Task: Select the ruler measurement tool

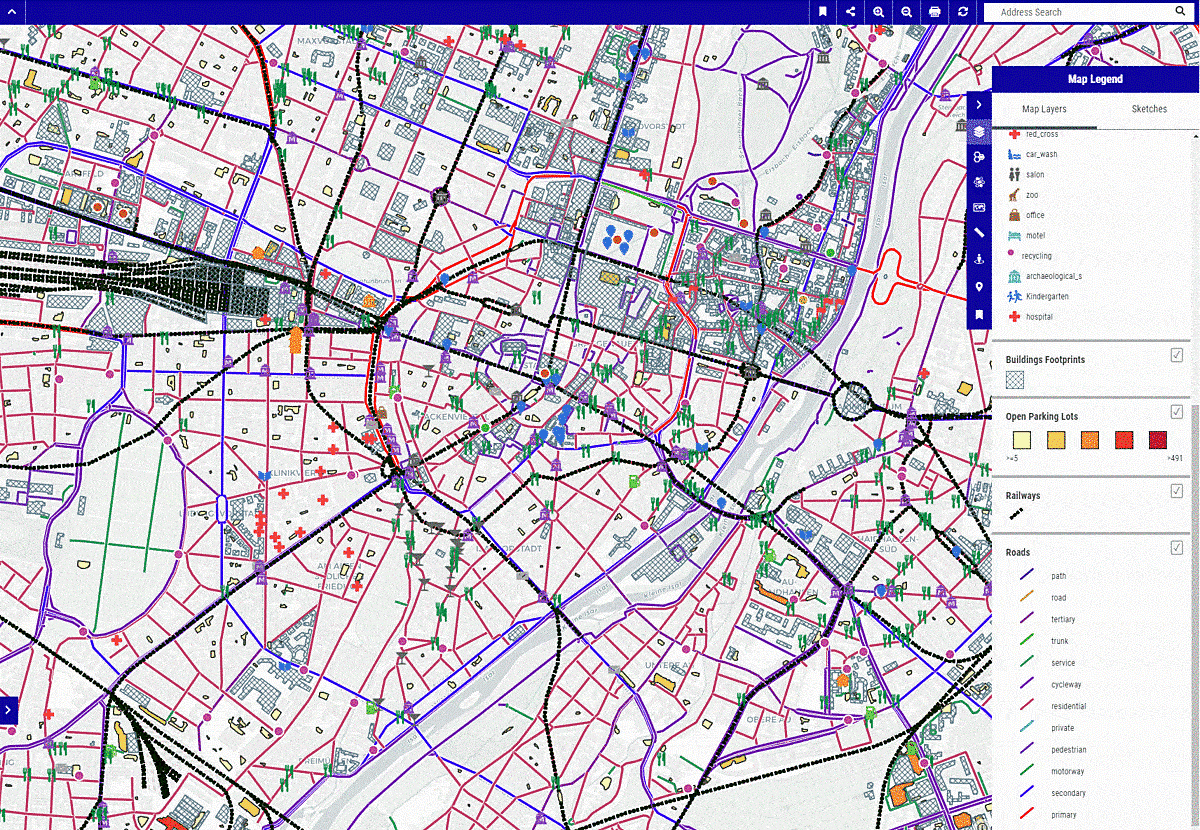Action: tap(979, 234)
